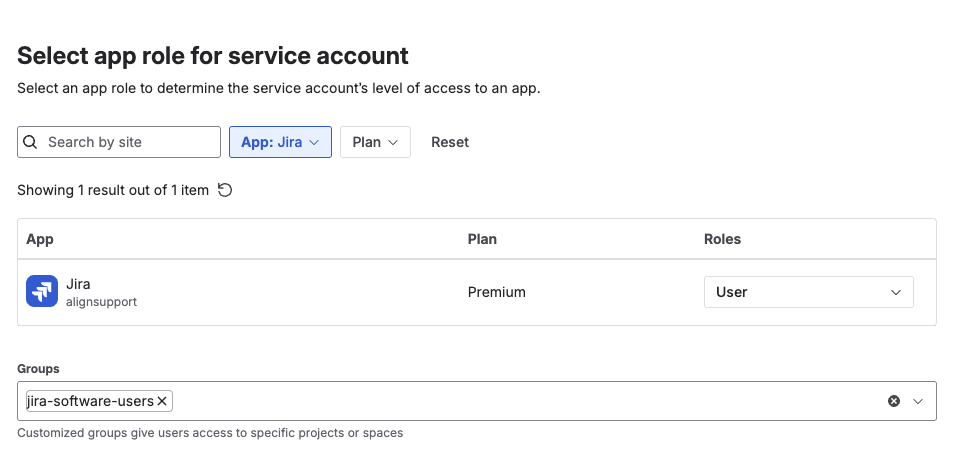Click the Showing 1 result text
This screenshot has width=967, height=464.
pyautogui.click(x=113, y=190)
